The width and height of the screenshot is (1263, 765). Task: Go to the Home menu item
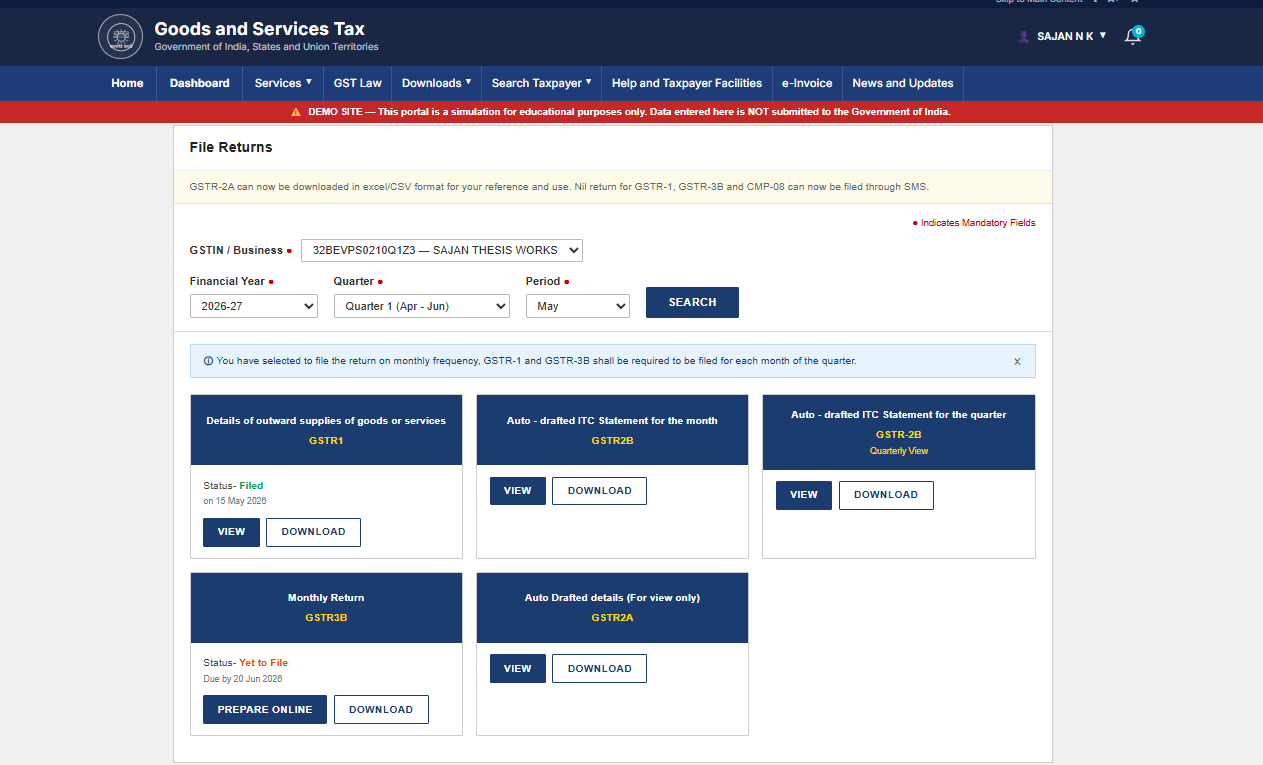tap(127, 83)
